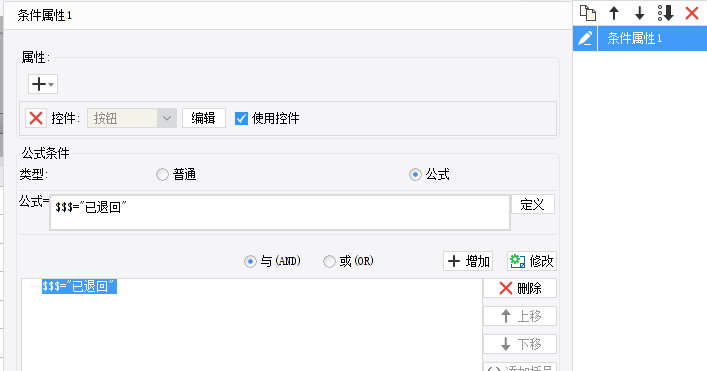Click the 编辑 button
707x371 pixels.
[x=204, y=119]
